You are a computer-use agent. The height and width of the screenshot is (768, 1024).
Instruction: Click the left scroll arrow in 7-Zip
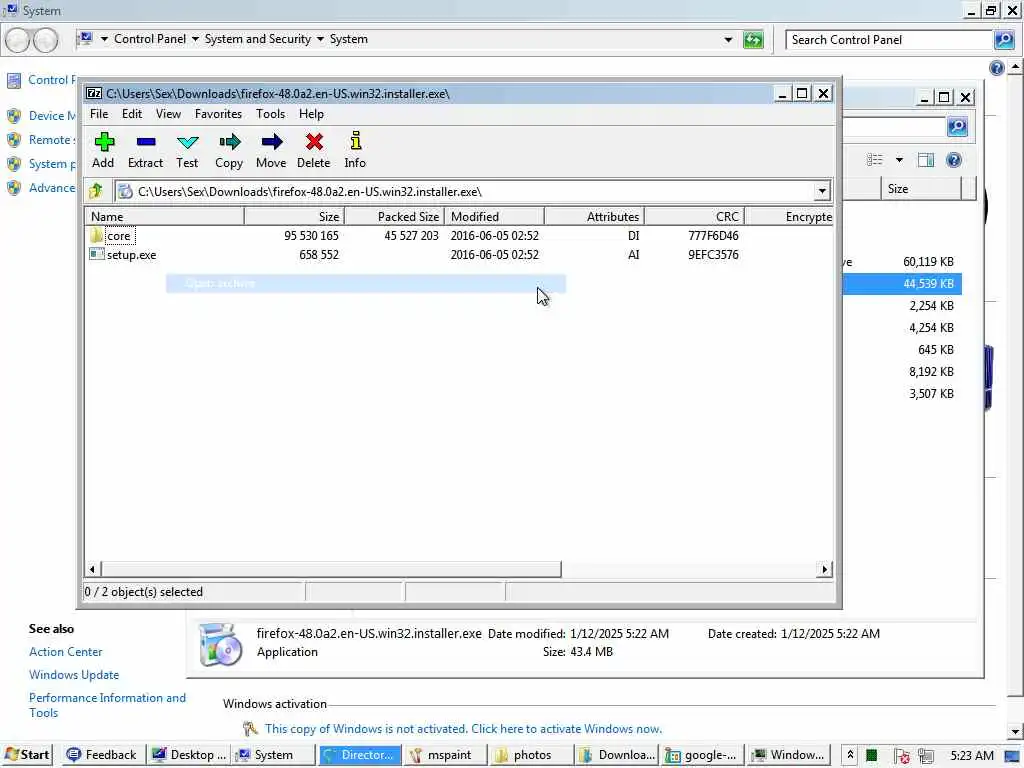(x=92, y=569)
